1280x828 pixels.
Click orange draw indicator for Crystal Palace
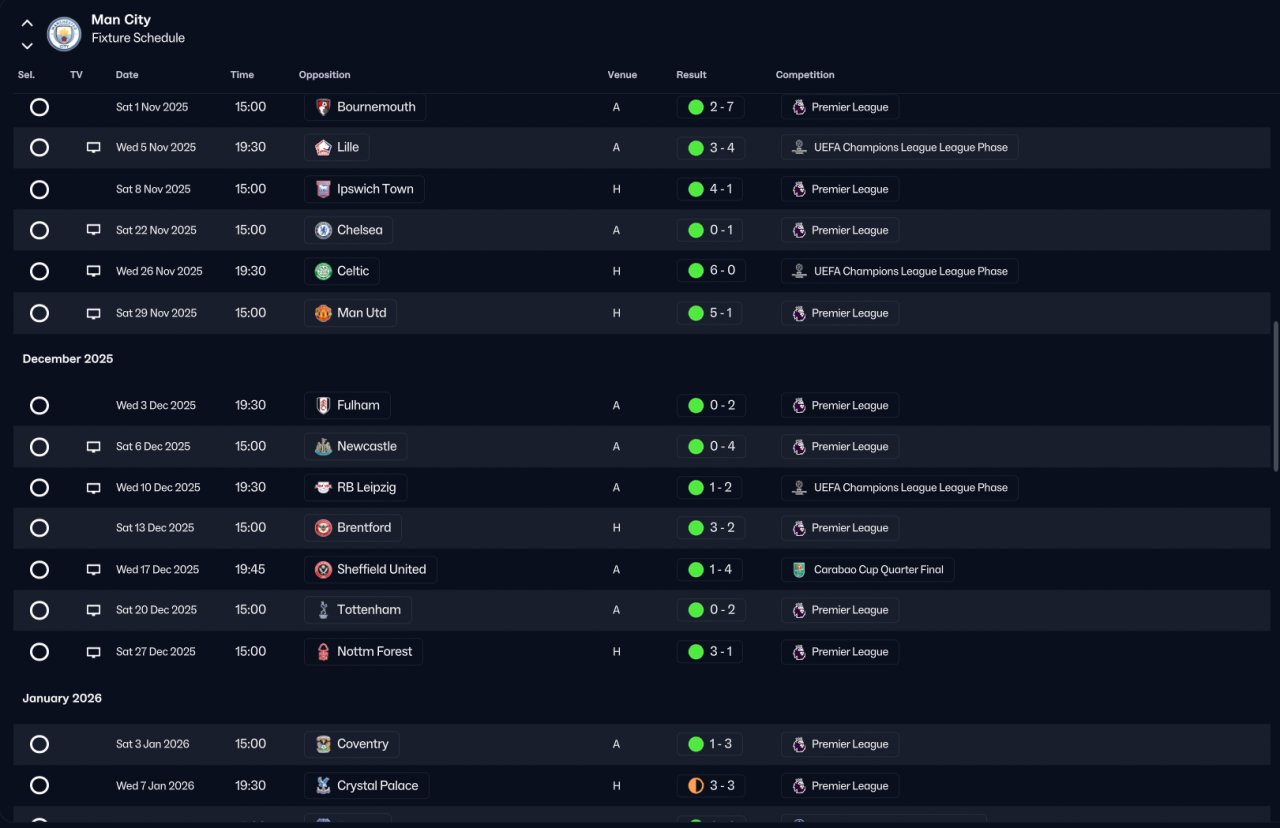696,786
